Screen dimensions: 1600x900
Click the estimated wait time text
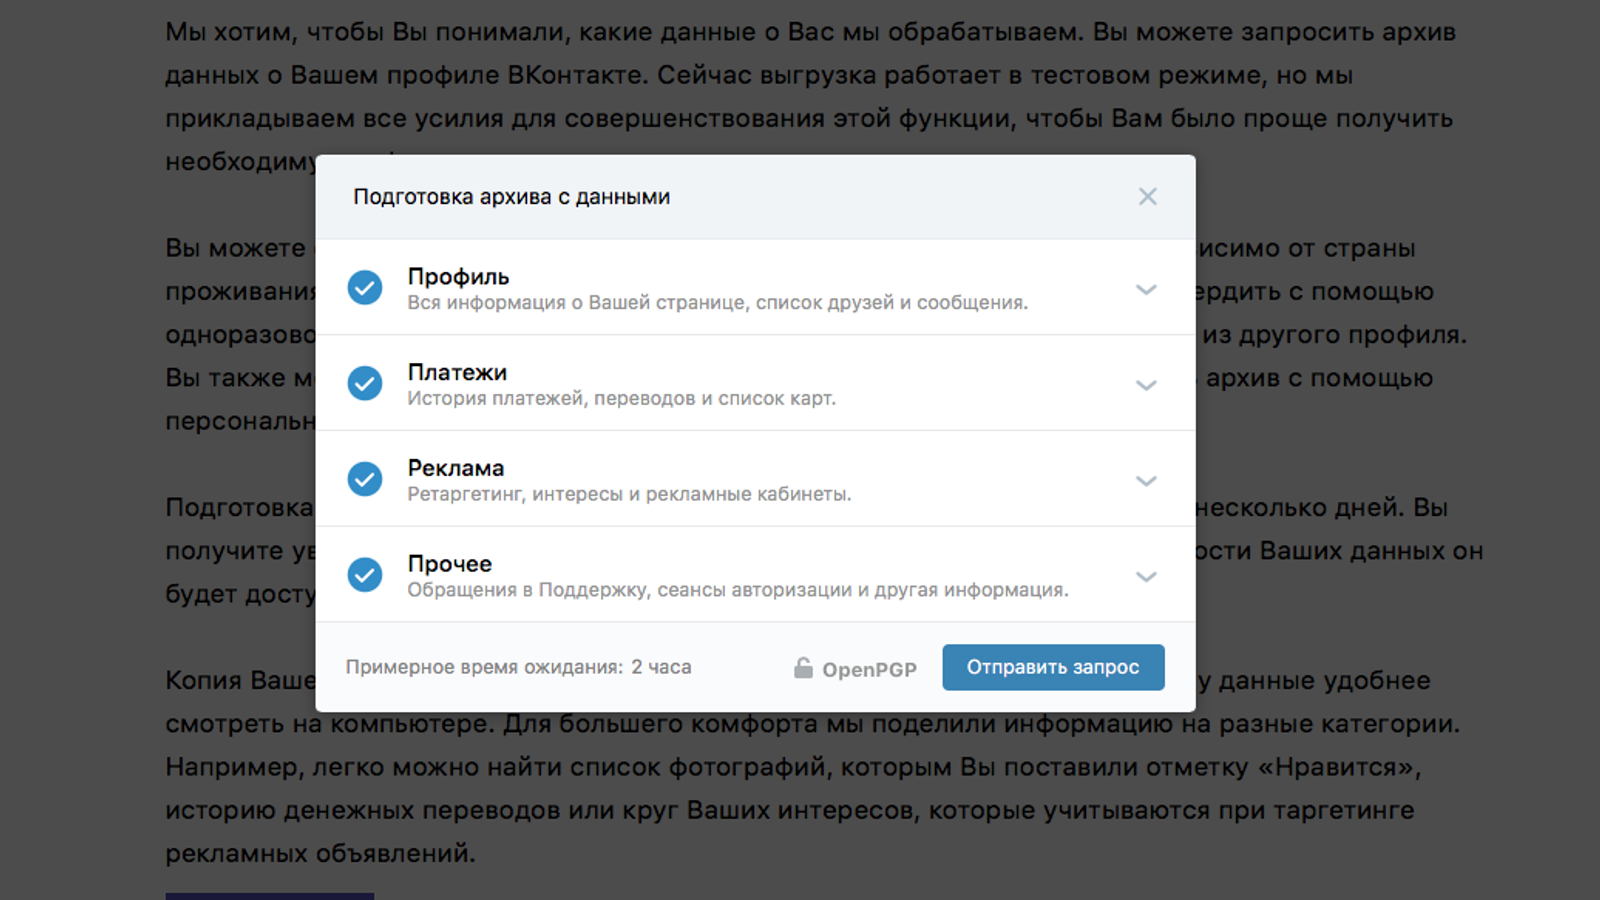coord(518,667)
